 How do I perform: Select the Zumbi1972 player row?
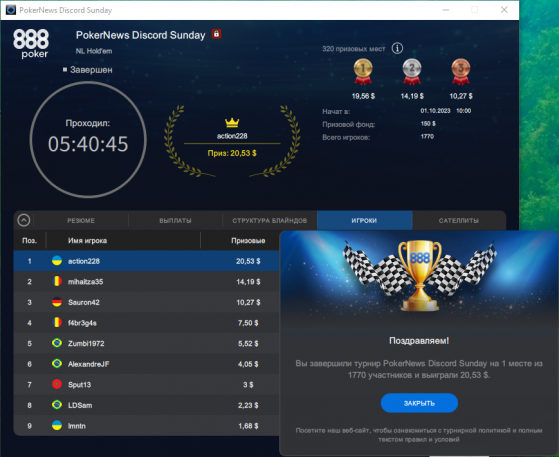coord(146,343)
